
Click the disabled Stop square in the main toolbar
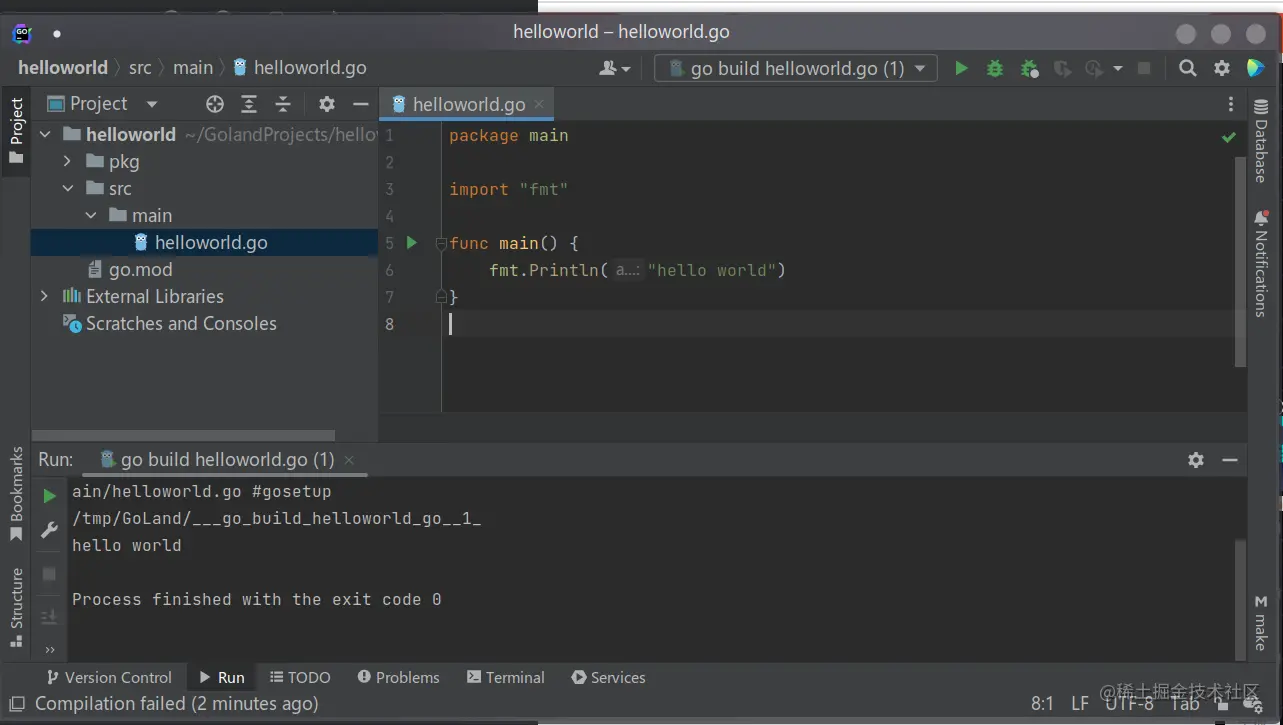1144,68
